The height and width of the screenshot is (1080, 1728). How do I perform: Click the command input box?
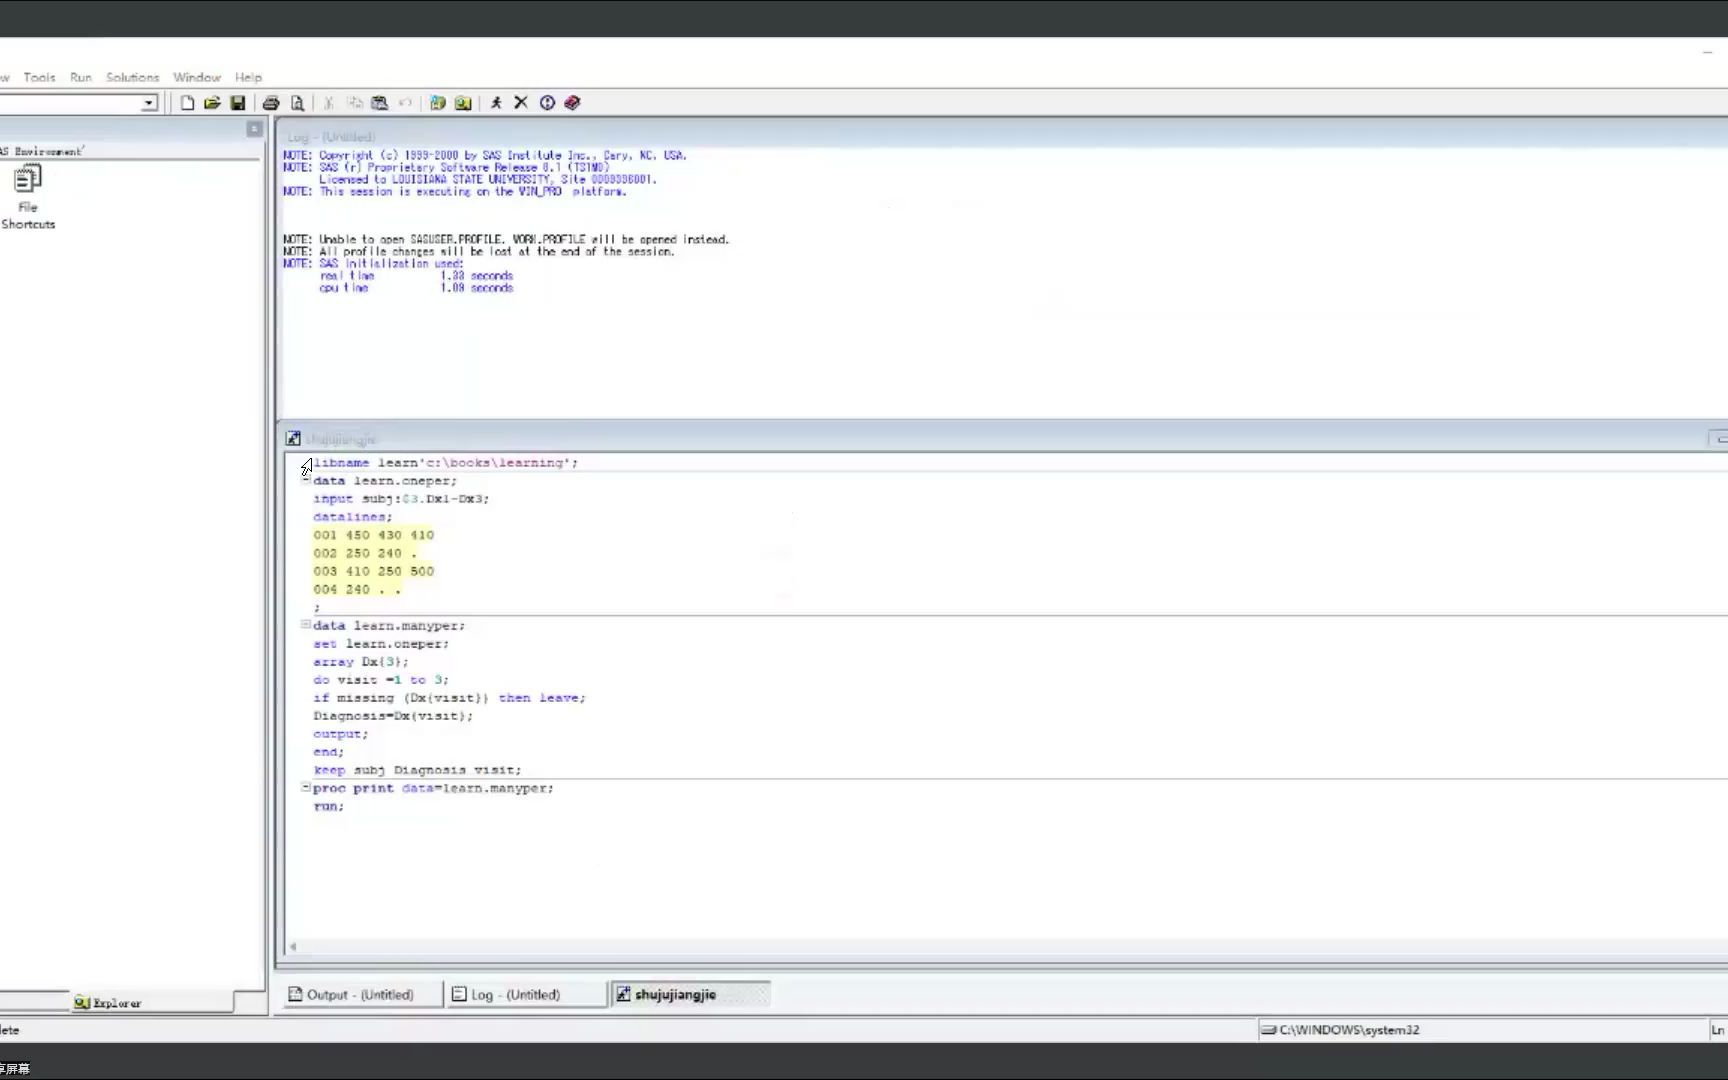[x=70, y=103]
